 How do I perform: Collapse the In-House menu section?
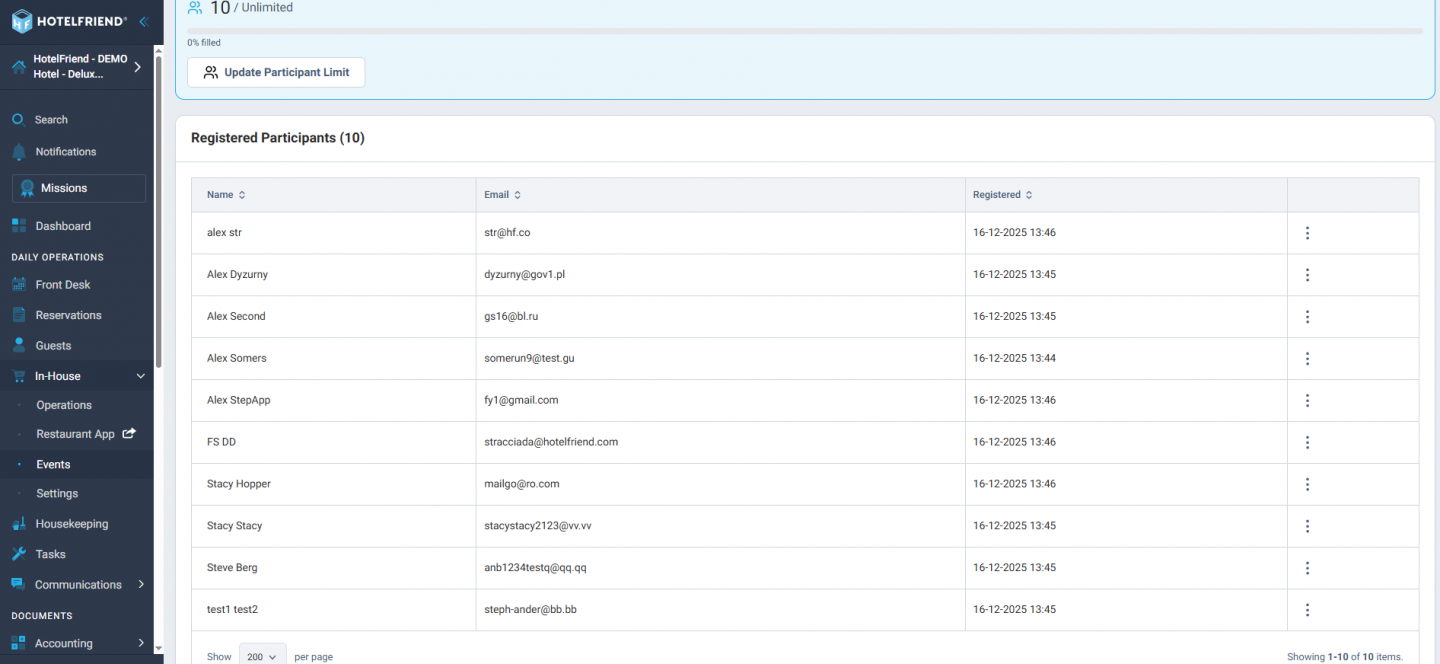140,376
